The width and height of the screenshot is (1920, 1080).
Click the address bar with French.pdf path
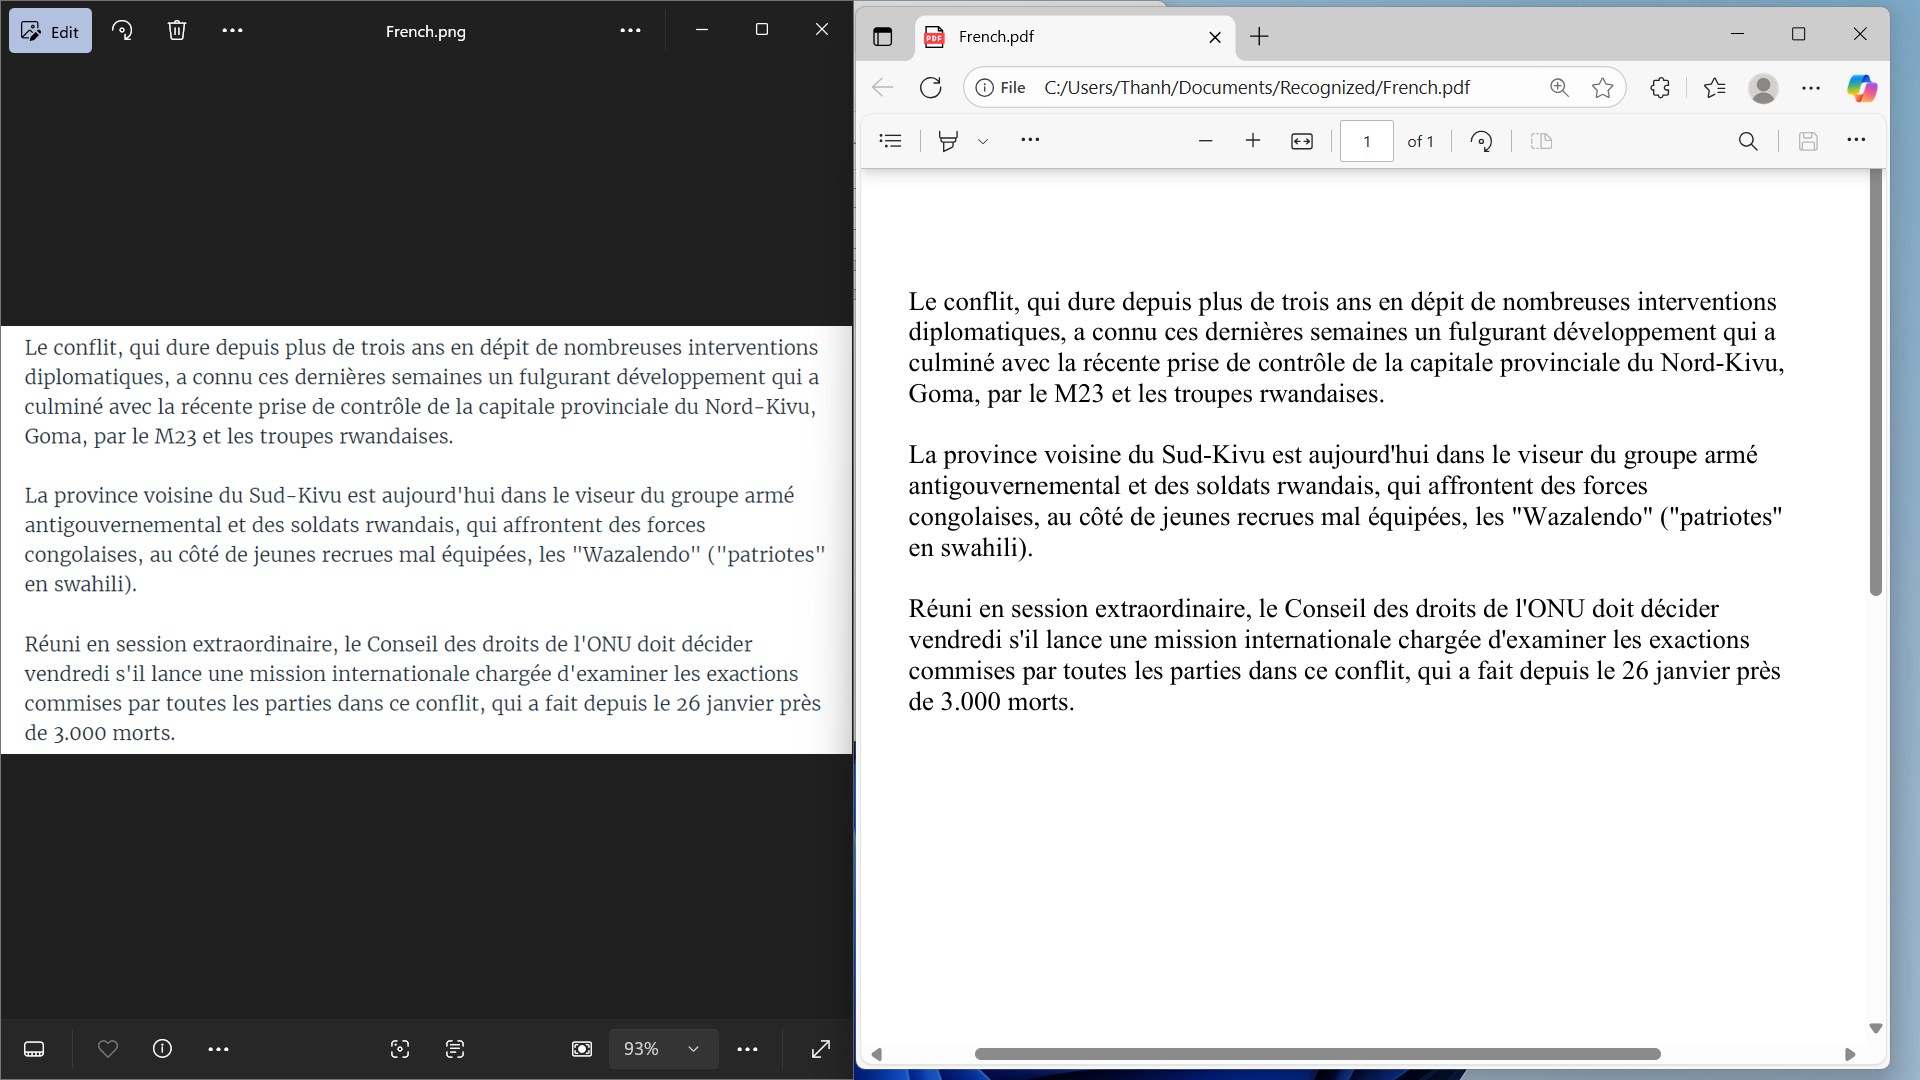[1257, 88]
